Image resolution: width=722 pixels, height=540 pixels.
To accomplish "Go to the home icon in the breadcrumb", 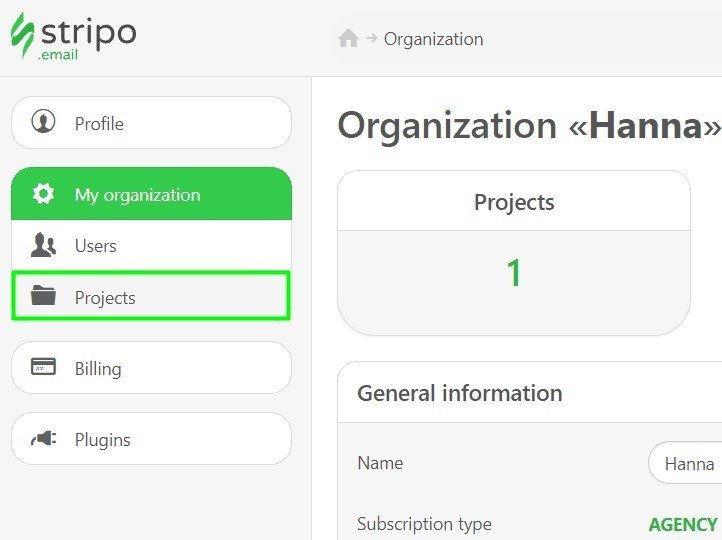I will point(349,38).
